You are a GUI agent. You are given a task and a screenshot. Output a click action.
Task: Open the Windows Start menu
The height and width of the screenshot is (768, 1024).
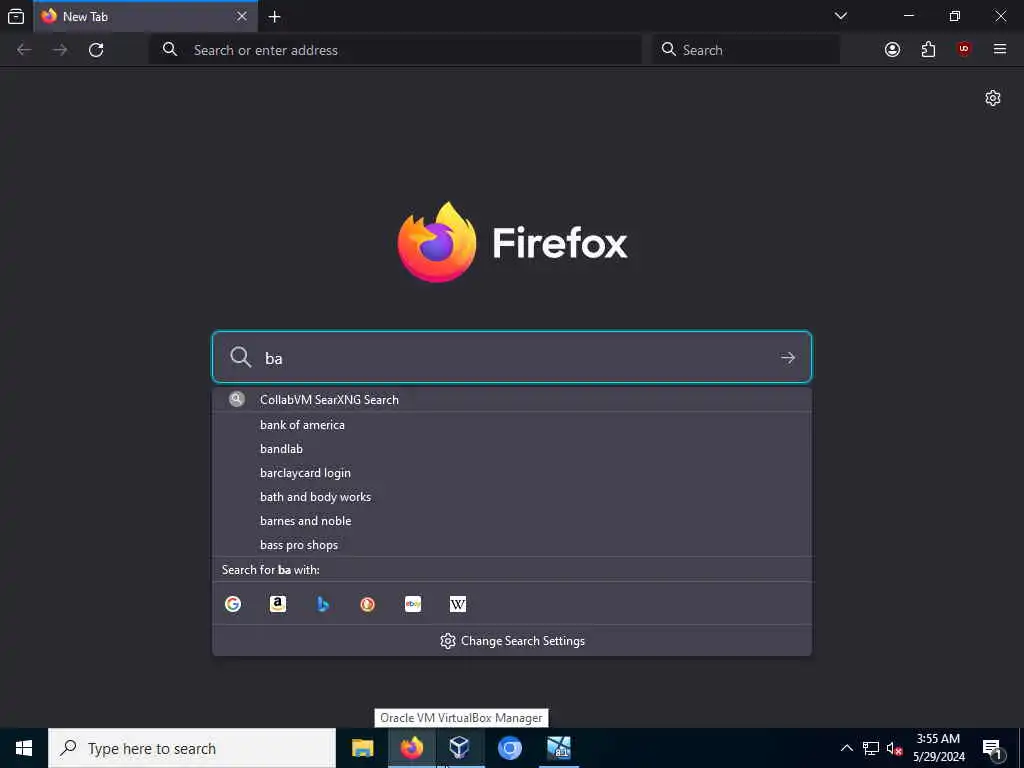(24, 748)
